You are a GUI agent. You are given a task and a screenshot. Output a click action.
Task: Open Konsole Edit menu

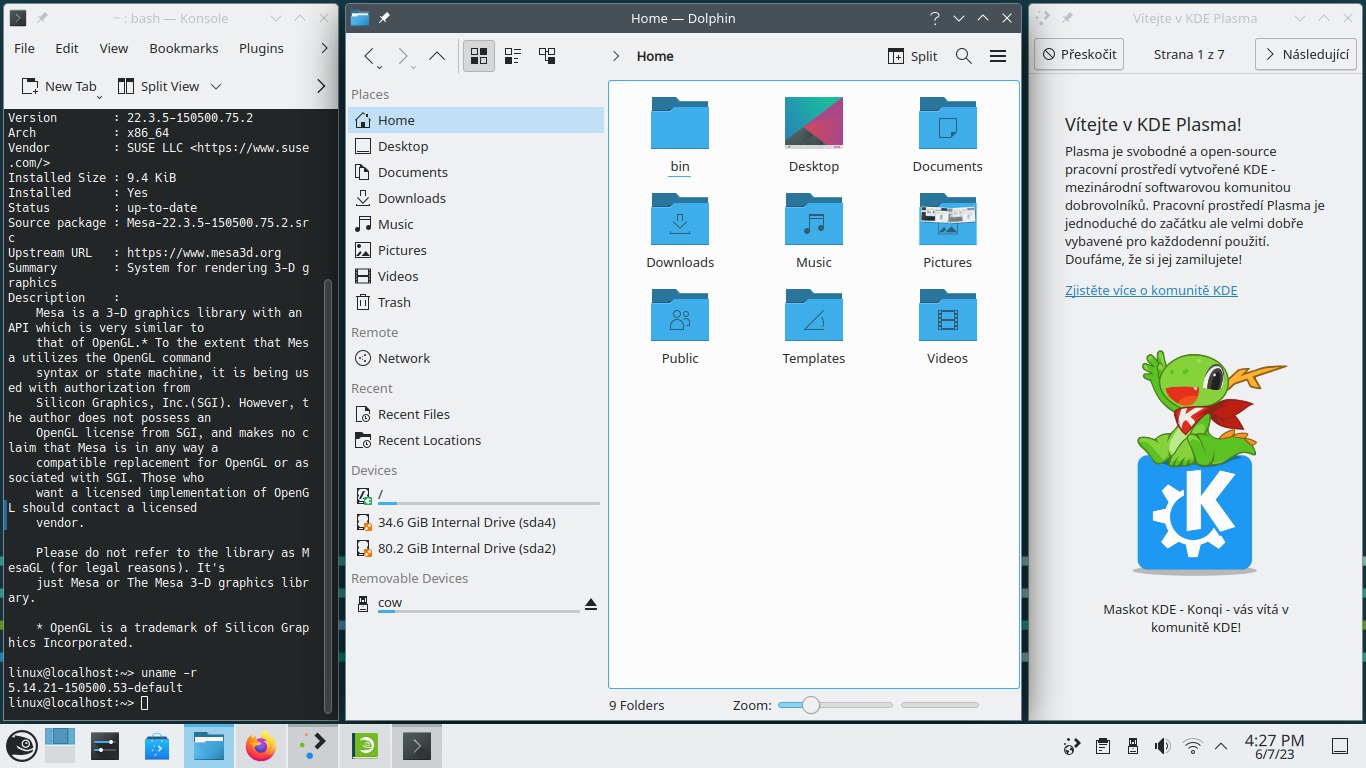tap(67, 48)
